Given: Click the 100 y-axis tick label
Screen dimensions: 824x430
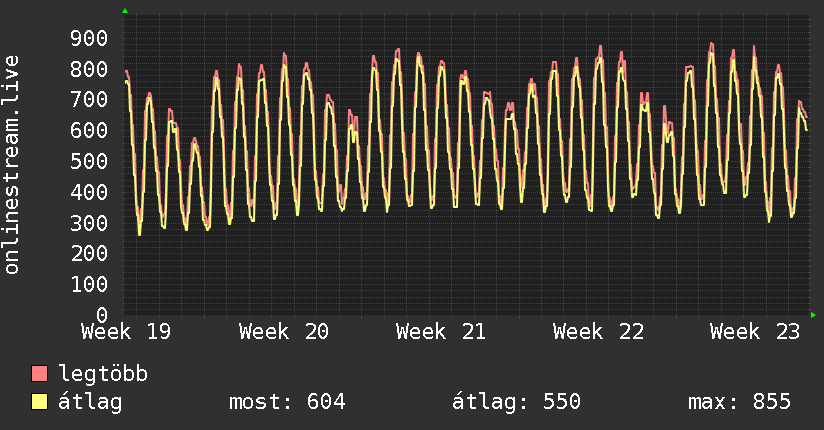Looking at the screenshot, I should coord(89,285).
